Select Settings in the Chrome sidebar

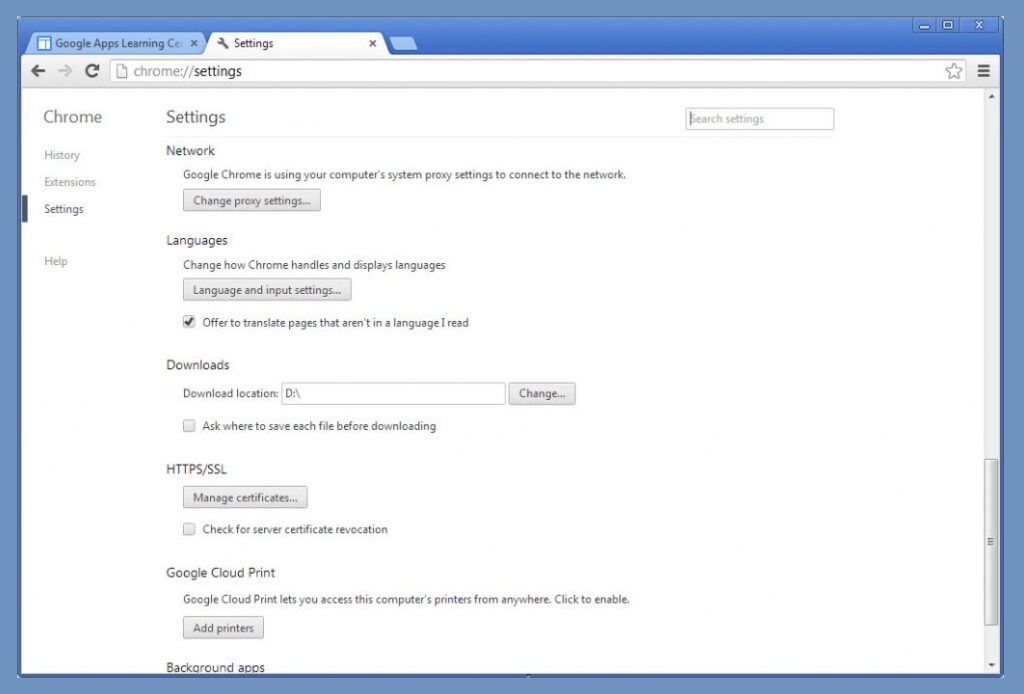click(64, 209)
